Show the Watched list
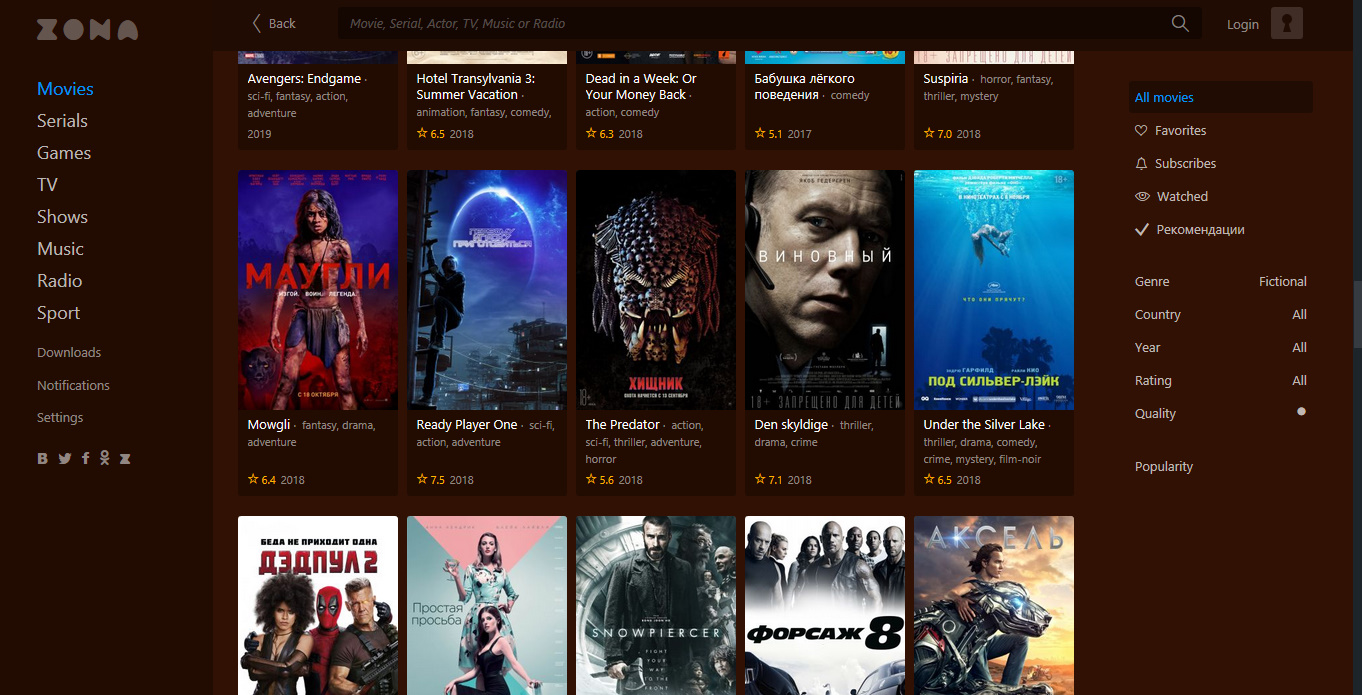 [1182, 196]
